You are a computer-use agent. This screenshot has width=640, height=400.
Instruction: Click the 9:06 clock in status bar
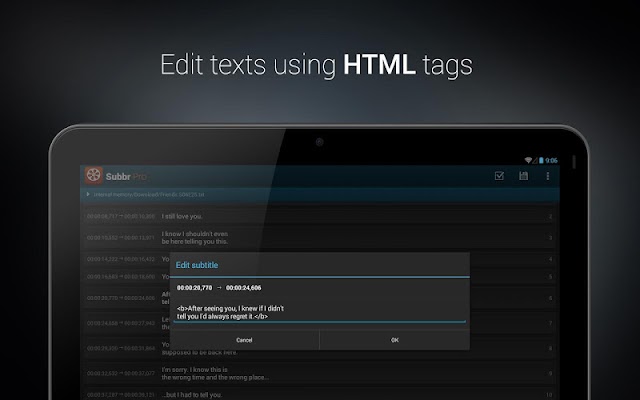(x=551, y=160)
